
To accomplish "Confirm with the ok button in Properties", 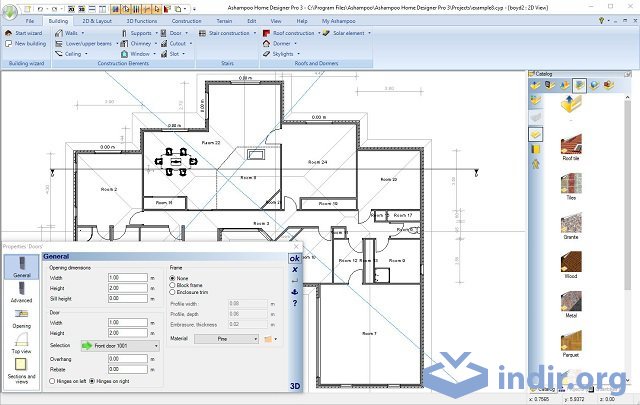I will pos(295,258).
